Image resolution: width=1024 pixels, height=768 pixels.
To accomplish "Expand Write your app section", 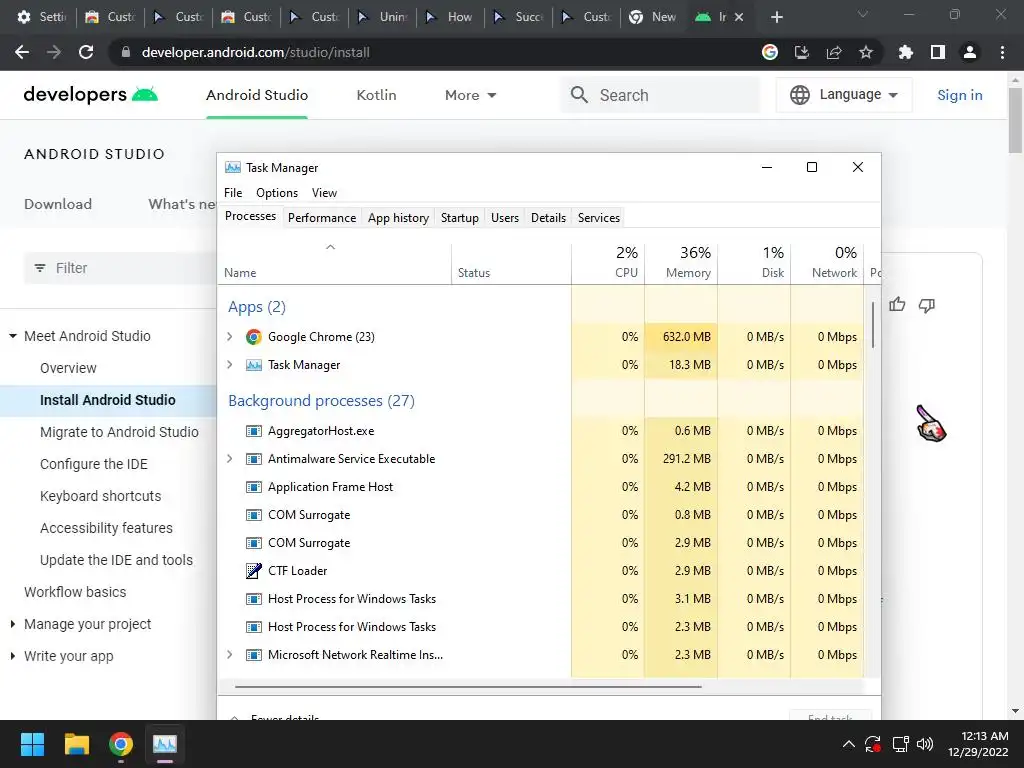I will click(x=12, y=656).
